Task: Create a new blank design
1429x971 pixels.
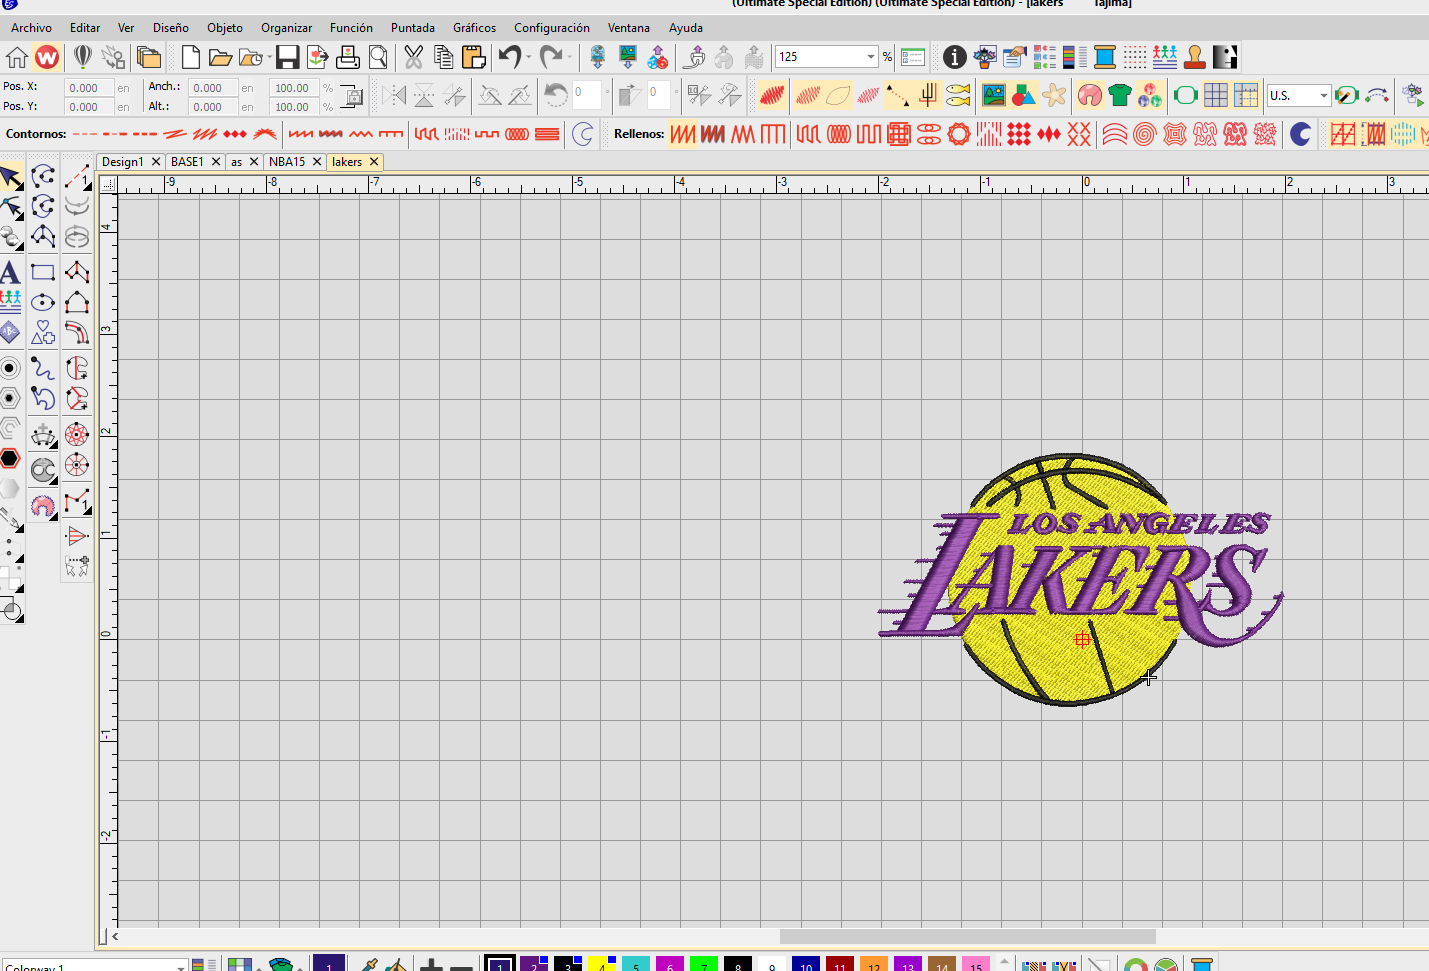Action: pos(190,57)
